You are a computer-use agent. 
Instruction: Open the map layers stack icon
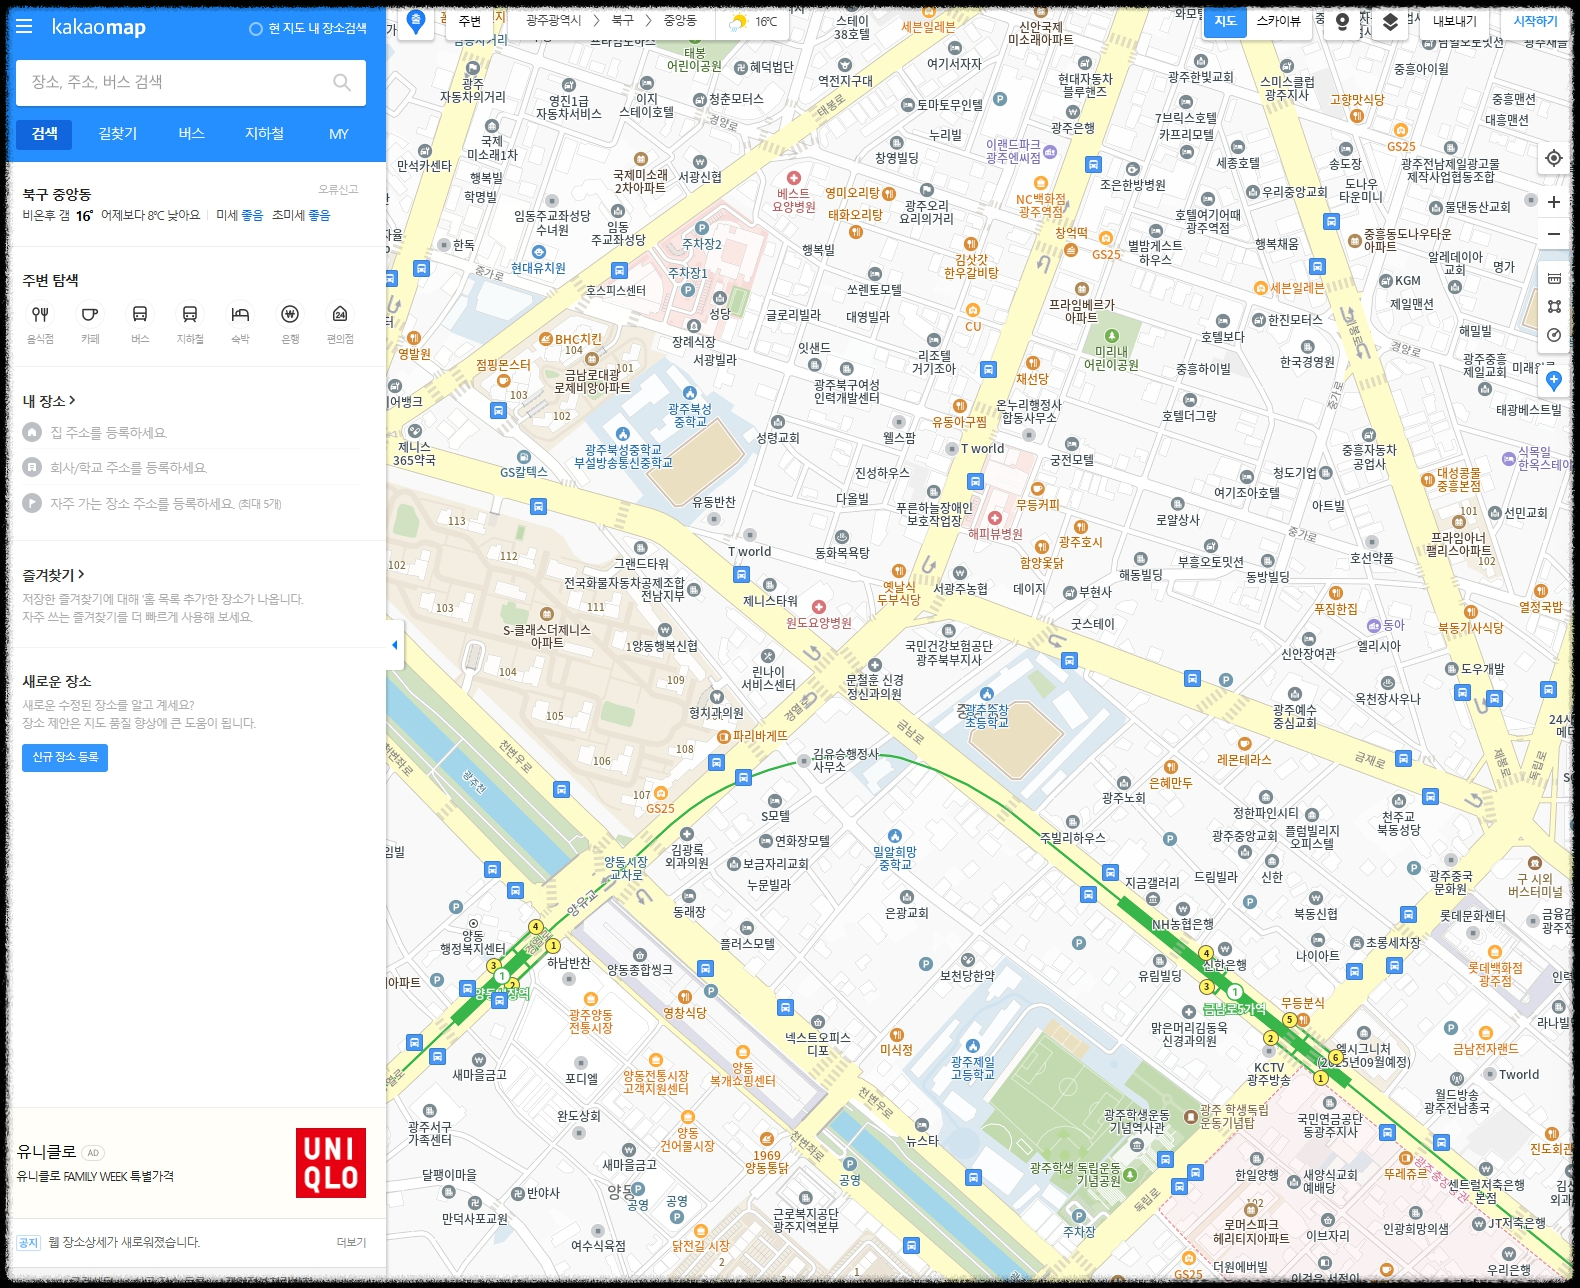(1390, 21)
